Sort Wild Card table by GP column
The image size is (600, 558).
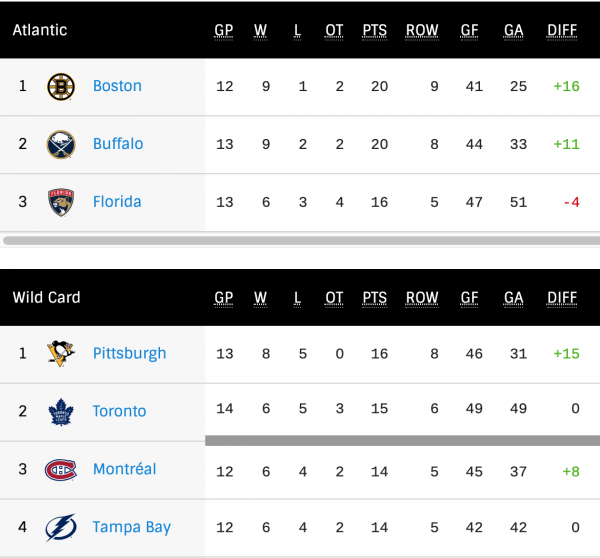224,298
